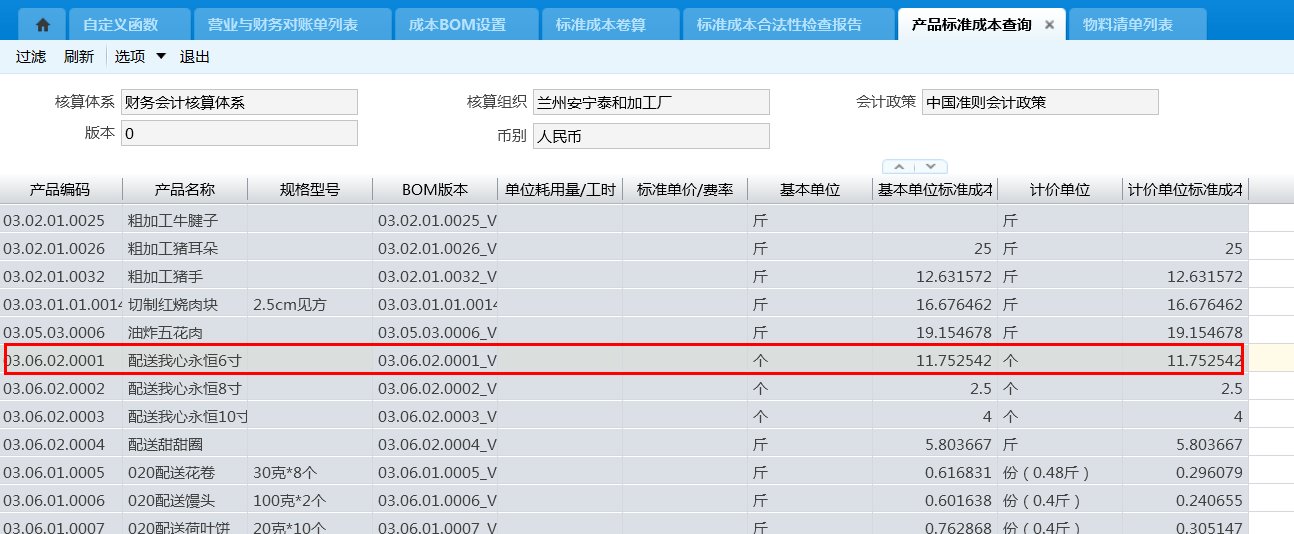The width and height of the screenshot is (1294, 534).
Task: Click 计价单位标准成本 column header
Action: pyautogui.click(x=1185, y=190)
